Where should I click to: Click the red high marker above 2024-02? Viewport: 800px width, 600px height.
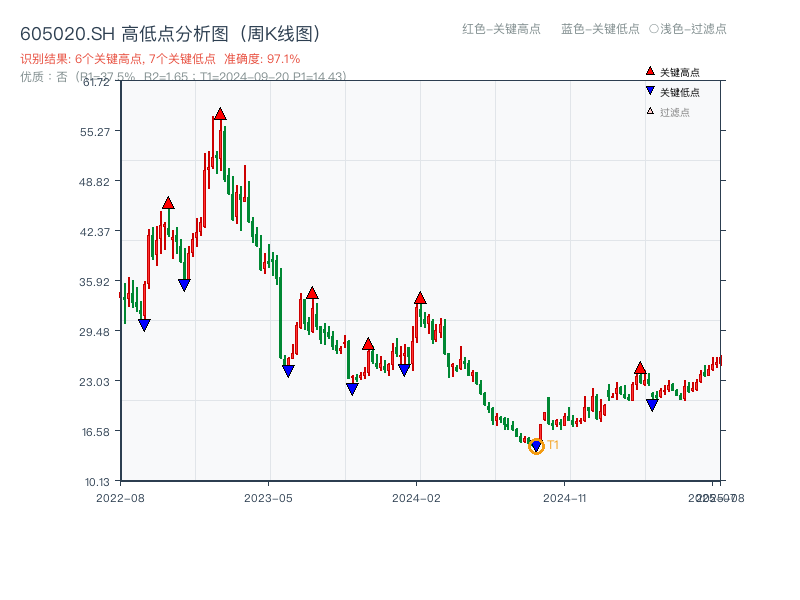click(x=420, y=296)
